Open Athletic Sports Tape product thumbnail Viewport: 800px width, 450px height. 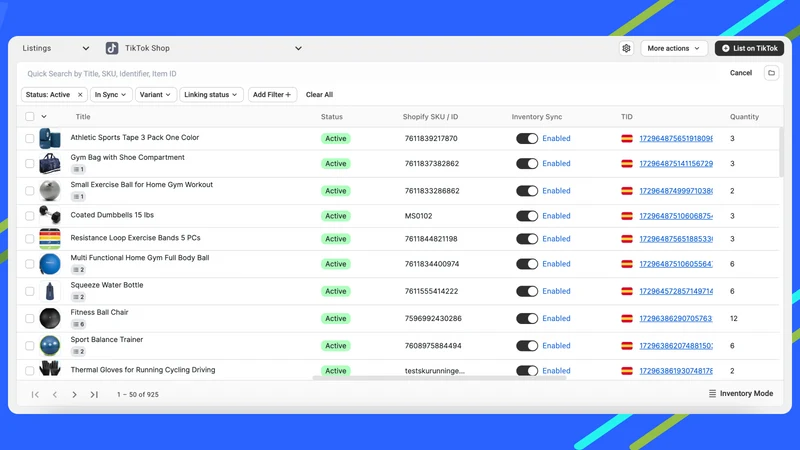(x=49, y=138)
